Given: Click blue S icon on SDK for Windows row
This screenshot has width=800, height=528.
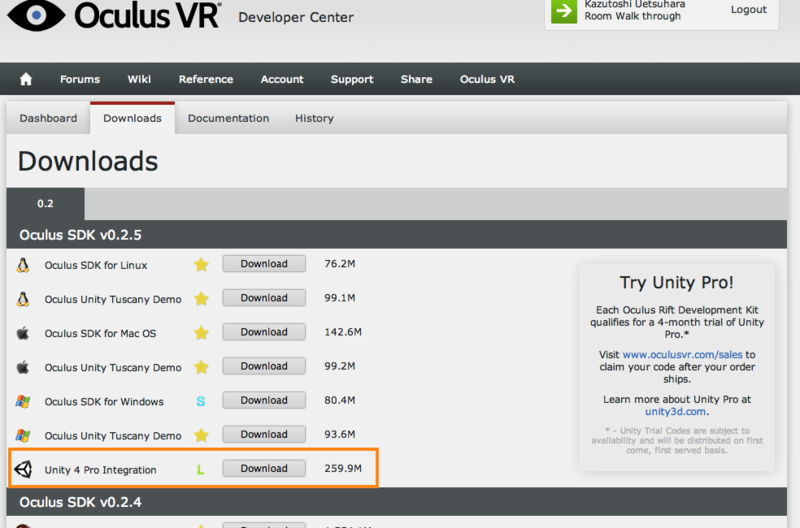Looking at the screenshot, I should tap(201, 401).
